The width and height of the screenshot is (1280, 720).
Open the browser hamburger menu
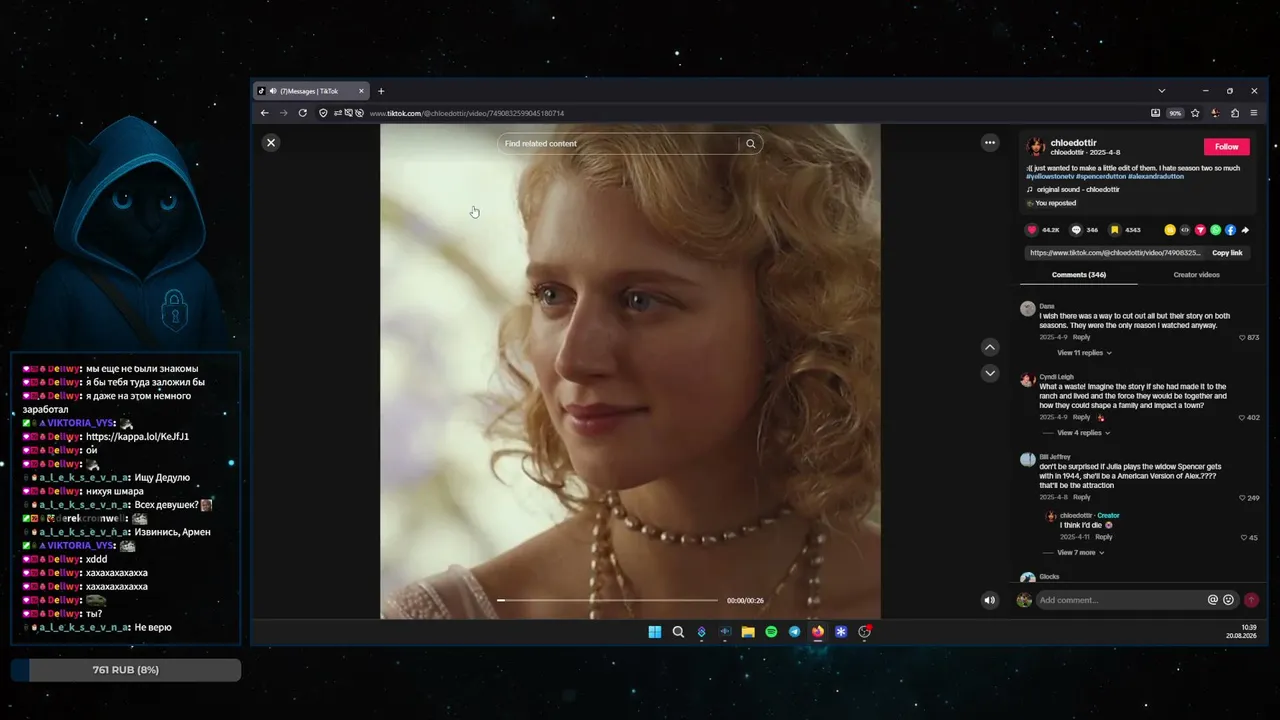[x=1254, y=113]
